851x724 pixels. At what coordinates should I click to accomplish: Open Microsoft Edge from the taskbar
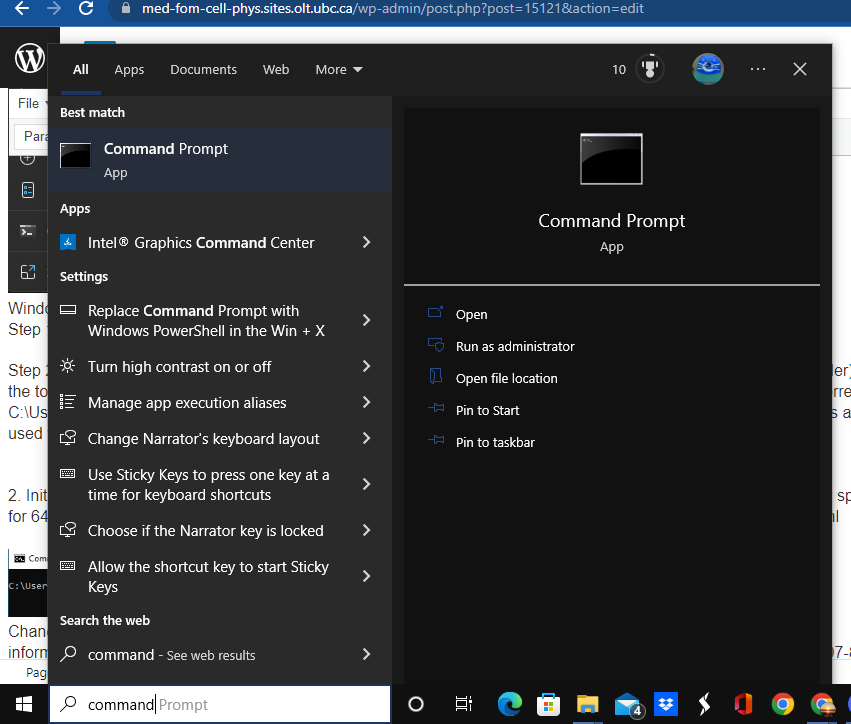pos(510,704)
